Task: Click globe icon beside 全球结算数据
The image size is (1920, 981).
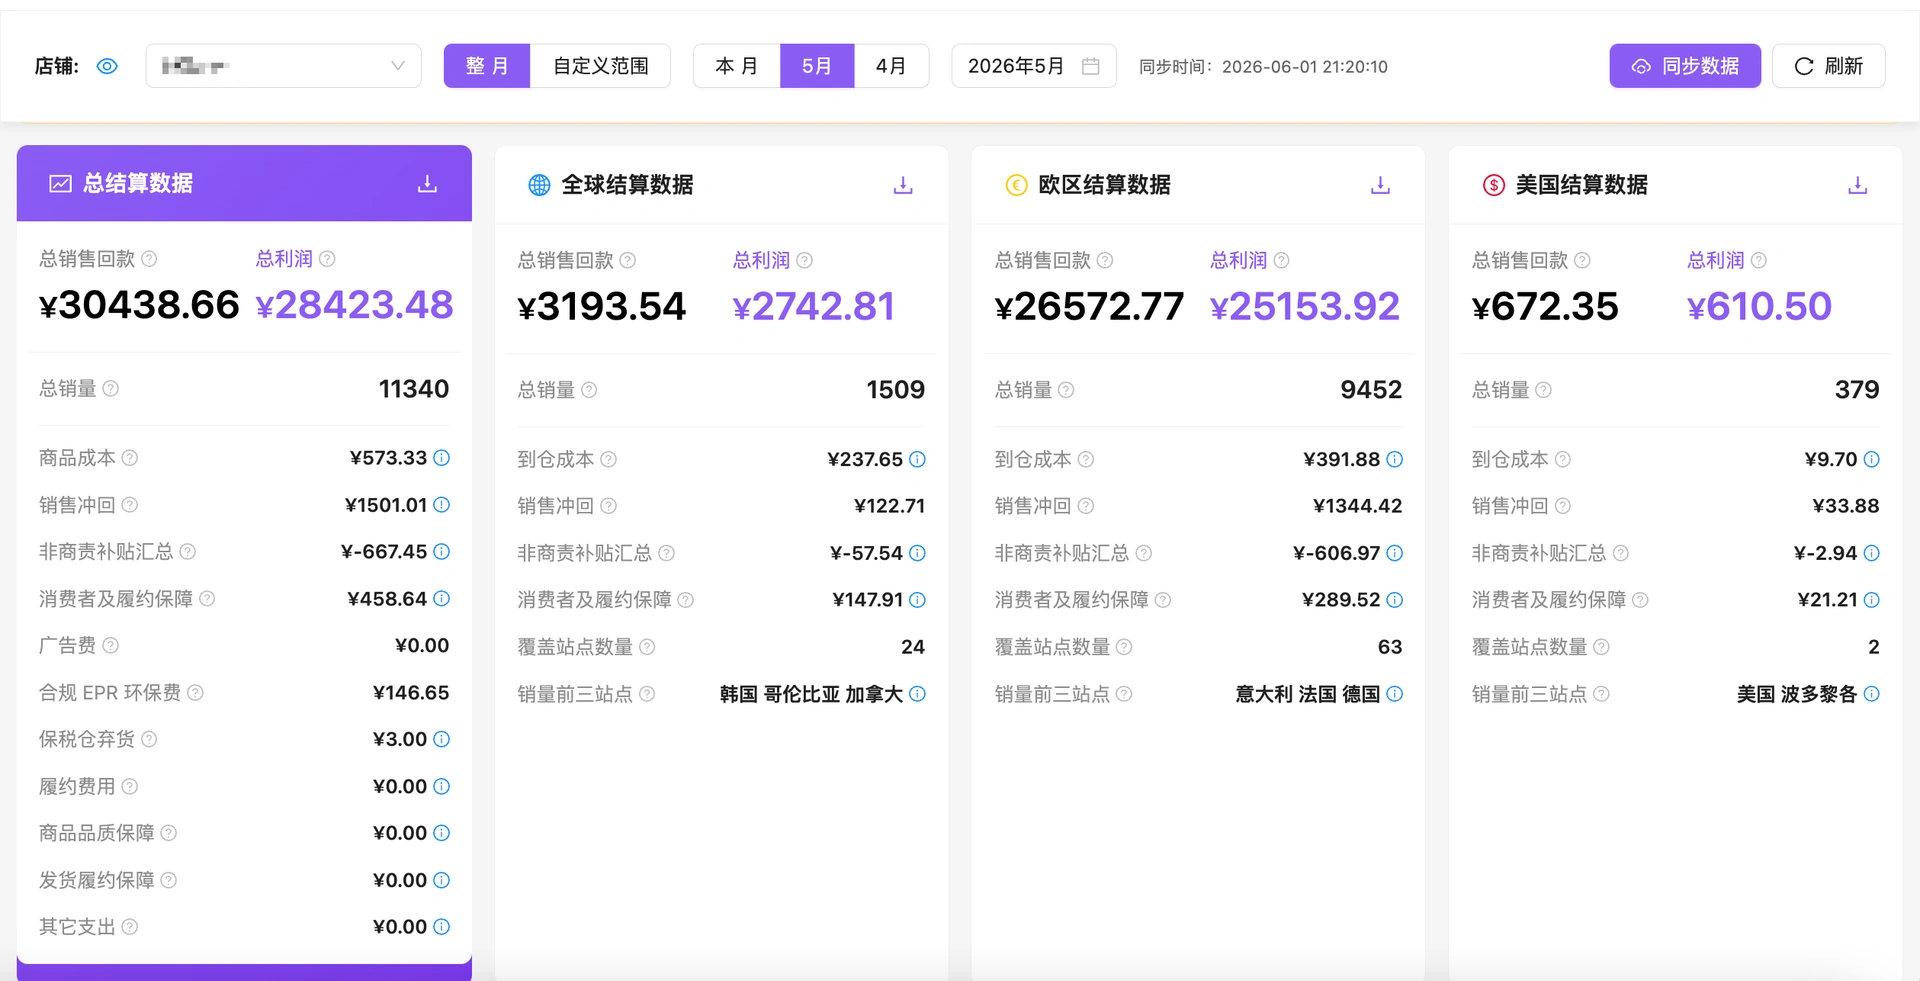Action: click(539, 185)
